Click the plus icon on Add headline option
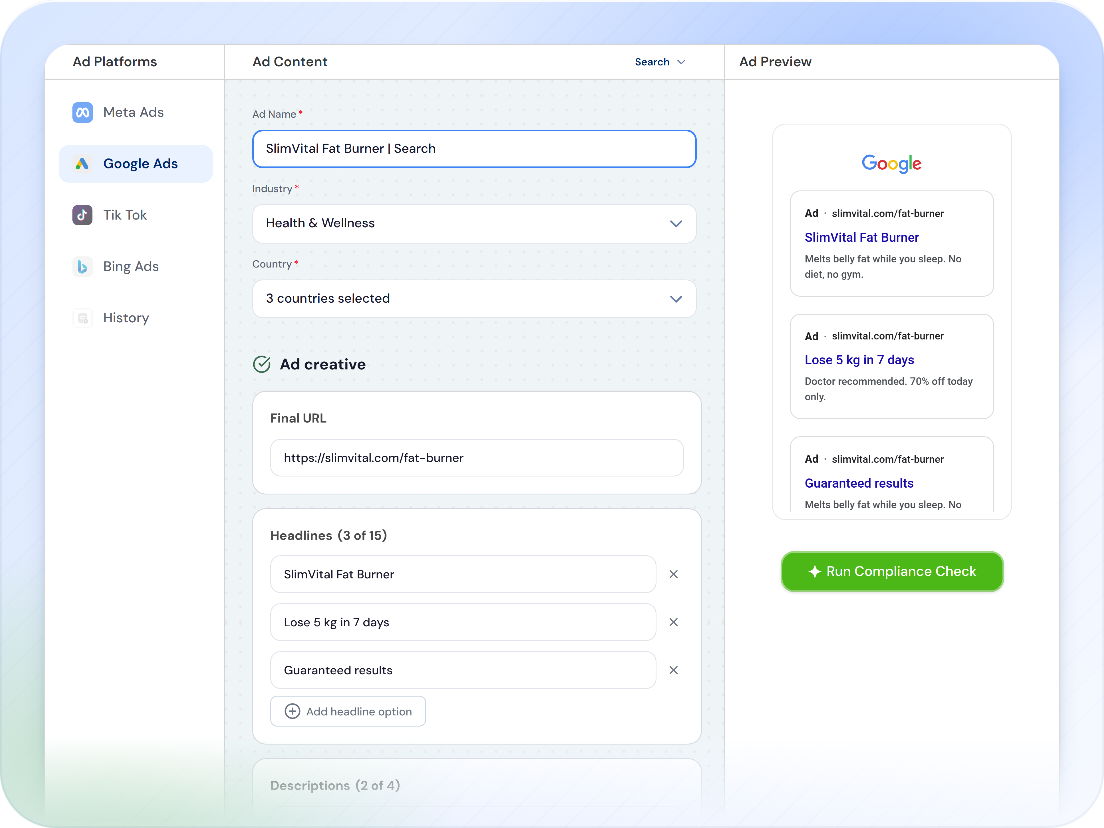 coord(292,711)
